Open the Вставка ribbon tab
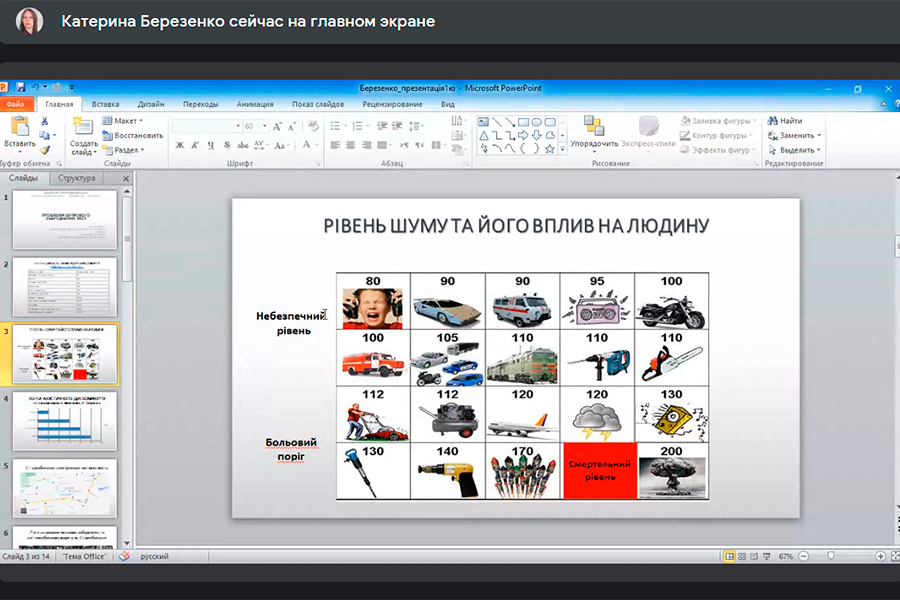Image resolution: width=900 pixels, height=600 pixels. point(105,104)
